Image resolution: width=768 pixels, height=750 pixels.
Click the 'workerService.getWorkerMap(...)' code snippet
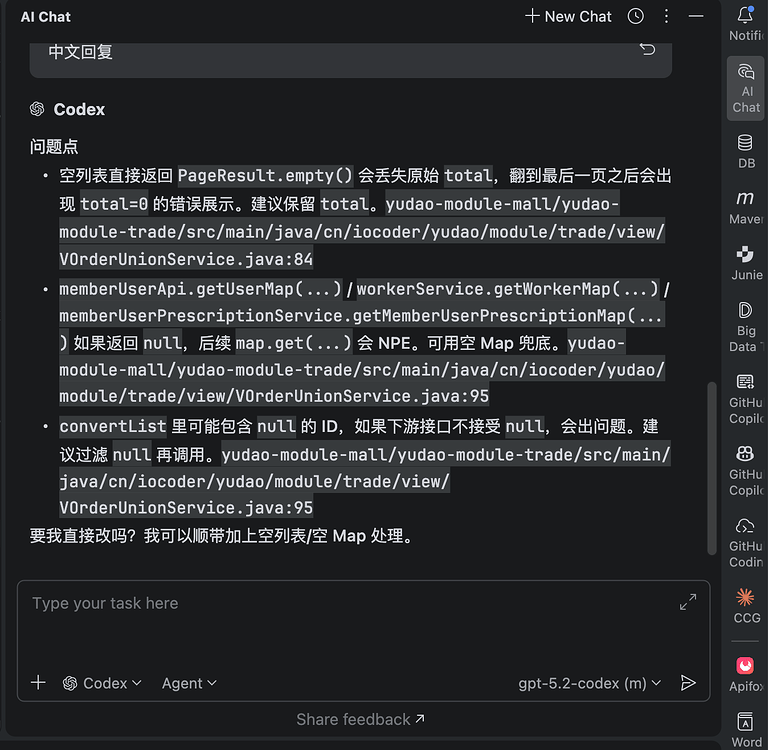(x=508, y=289)
